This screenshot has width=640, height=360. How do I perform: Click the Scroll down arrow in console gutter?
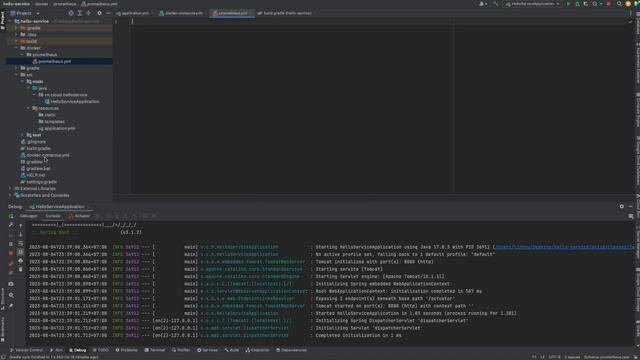(x=20, y=235)
